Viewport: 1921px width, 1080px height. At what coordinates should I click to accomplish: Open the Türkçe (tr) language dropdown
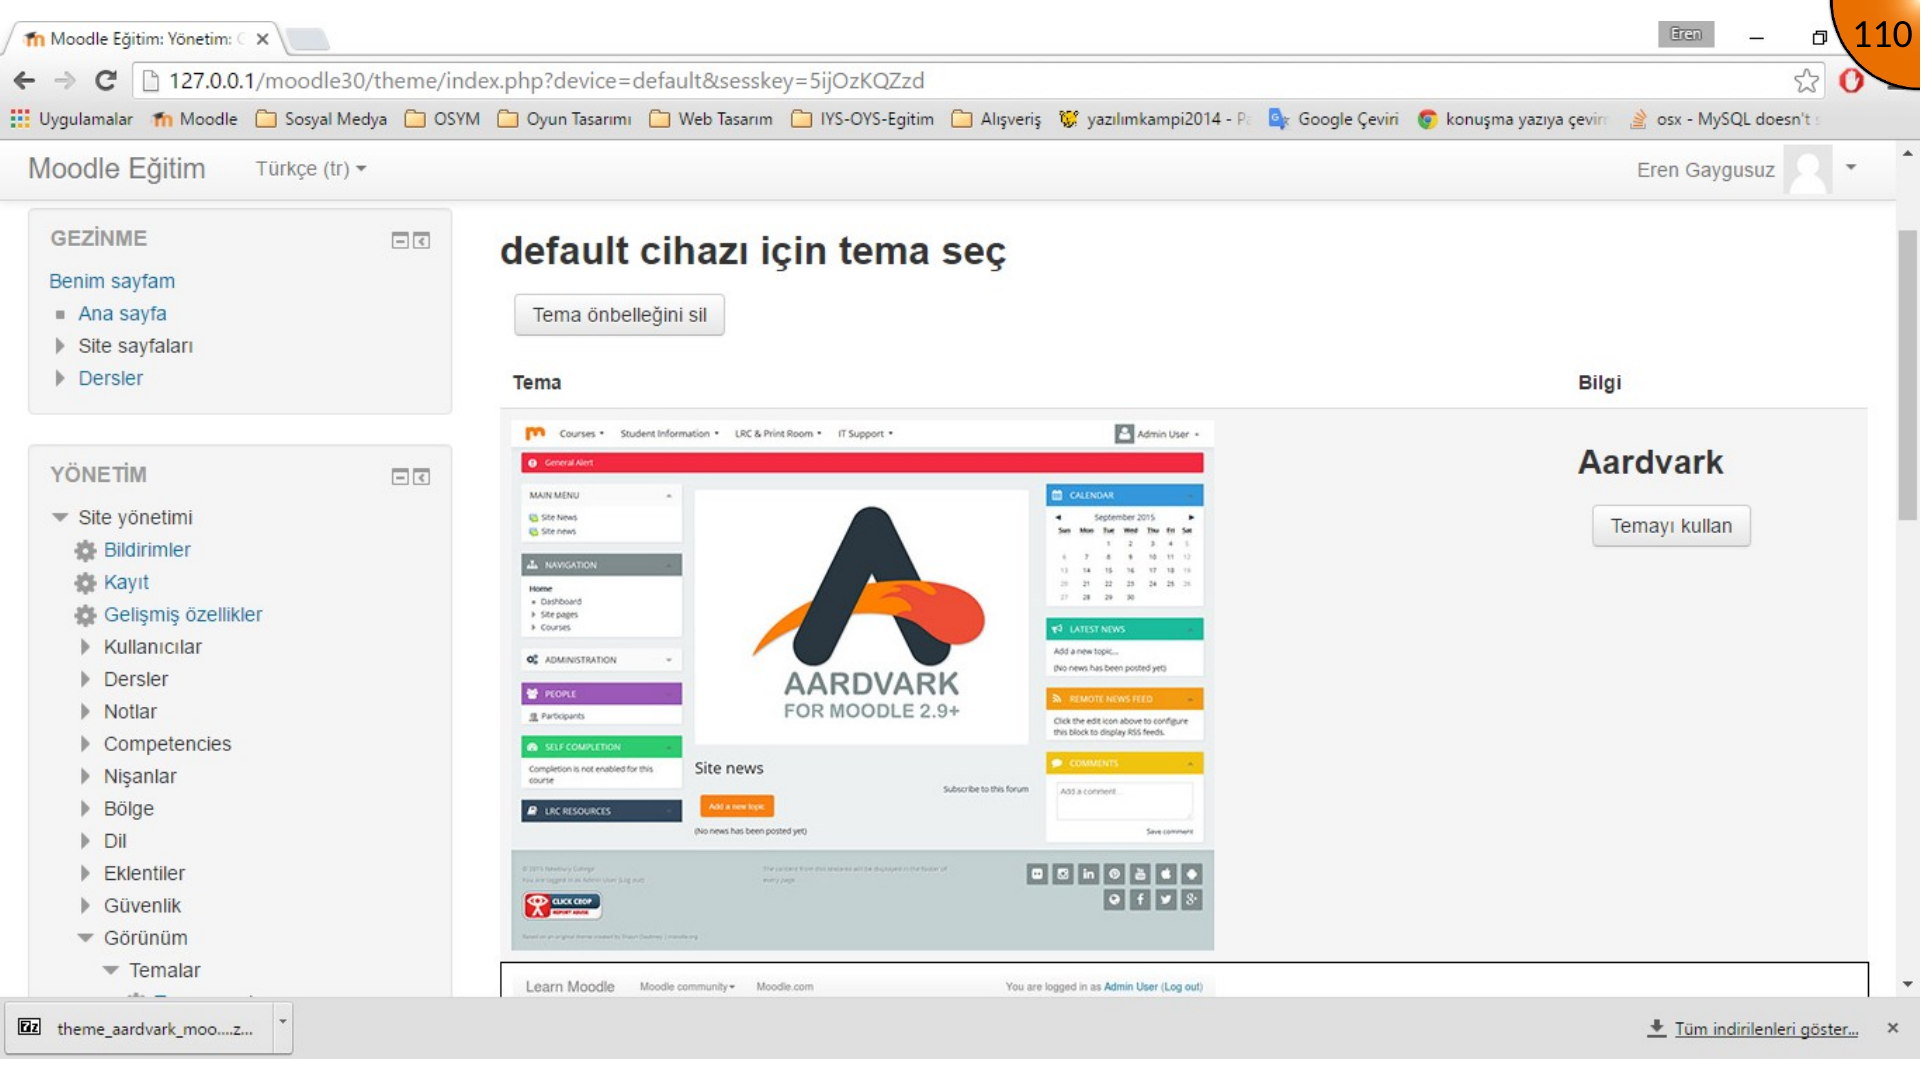coord(311,169)
